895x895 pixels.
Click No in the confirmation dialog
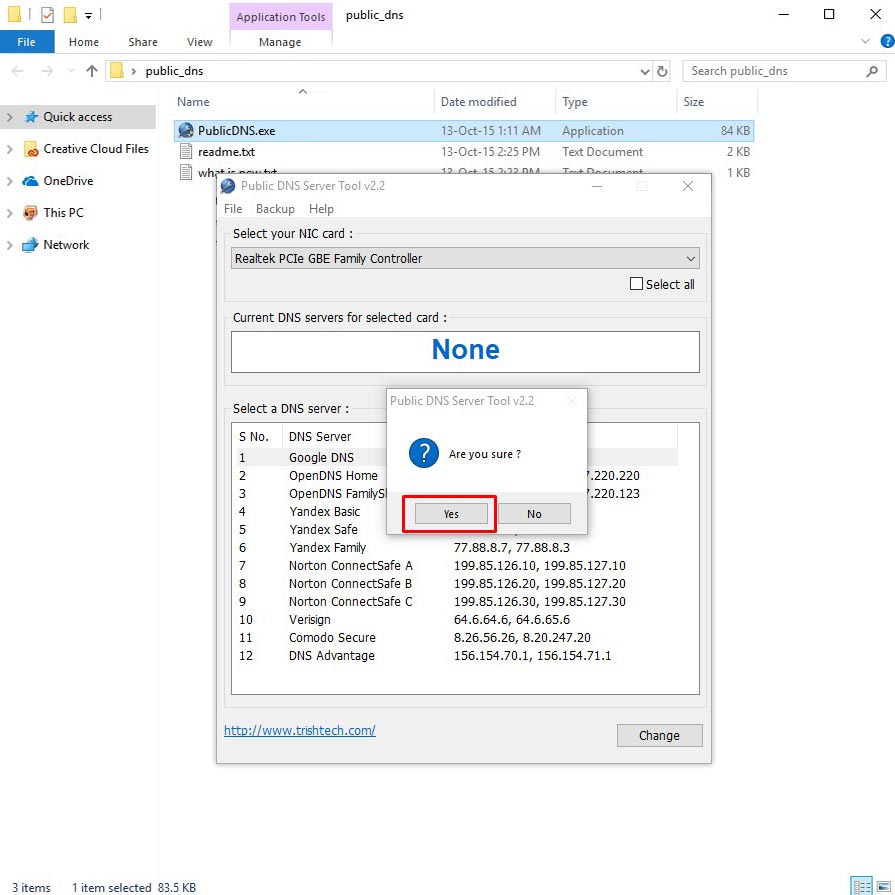(x=534, y=514)
